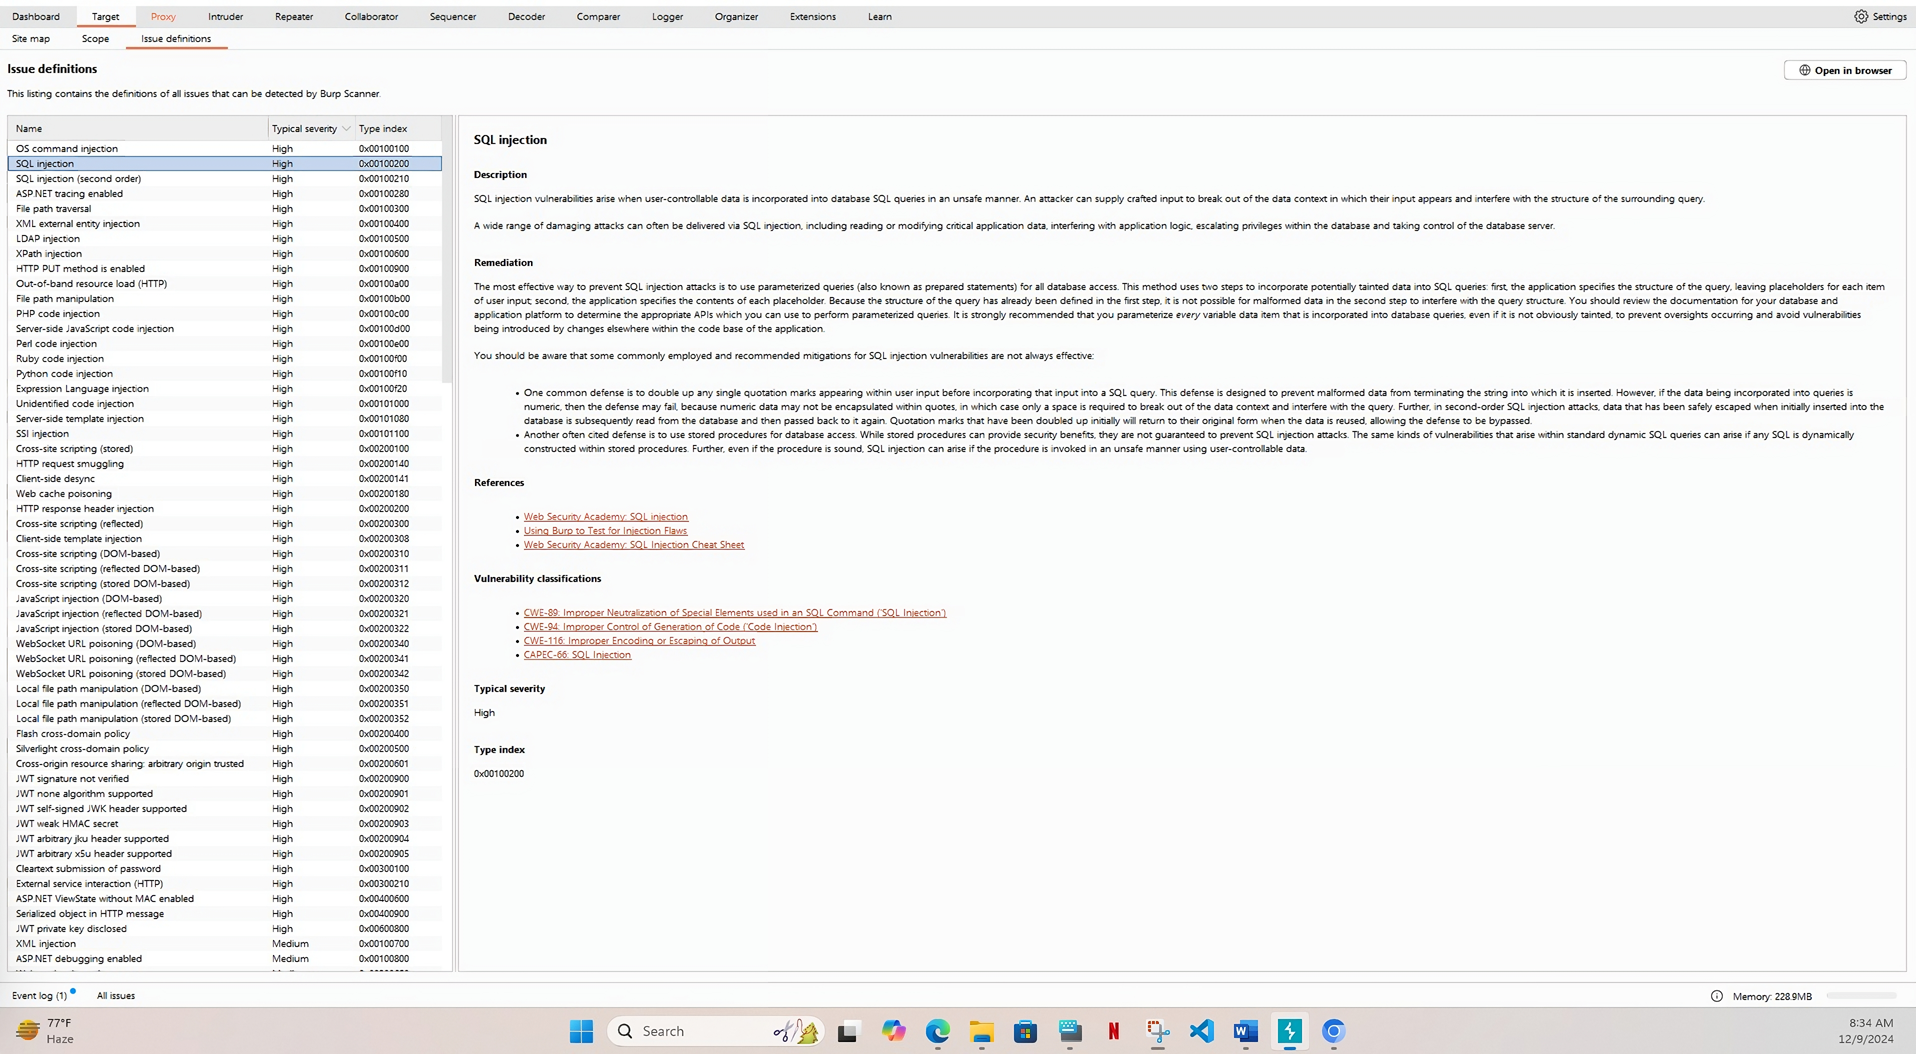Switch to the Intruder tab
This screenshot has height=1054, width=1916.
coord(225,16)
